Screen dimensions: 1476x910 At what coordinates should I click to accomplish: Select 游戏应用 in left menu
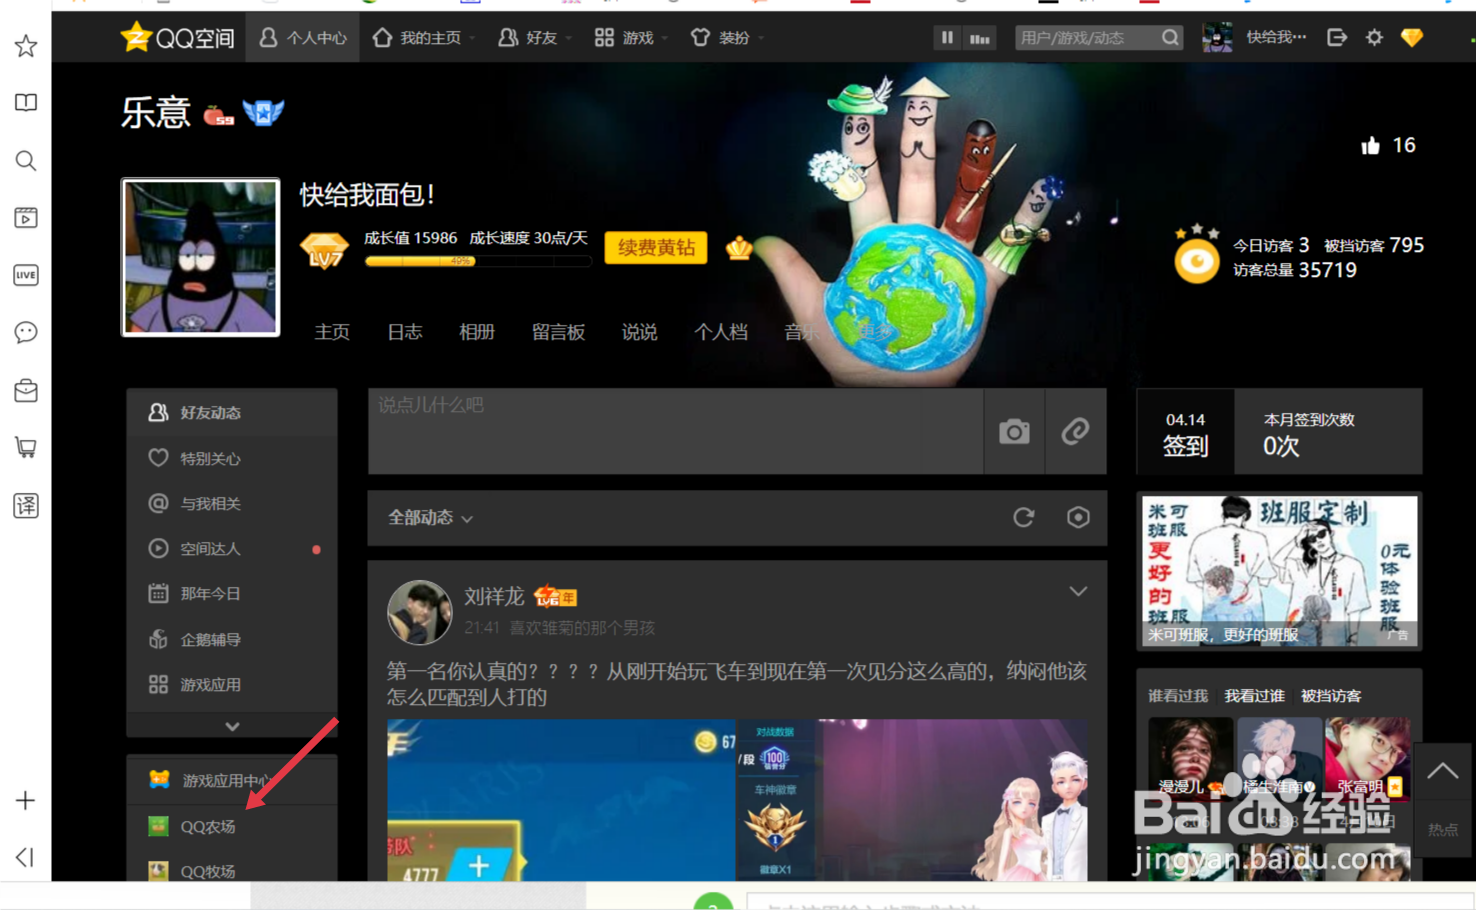click(x=232, y=684)
